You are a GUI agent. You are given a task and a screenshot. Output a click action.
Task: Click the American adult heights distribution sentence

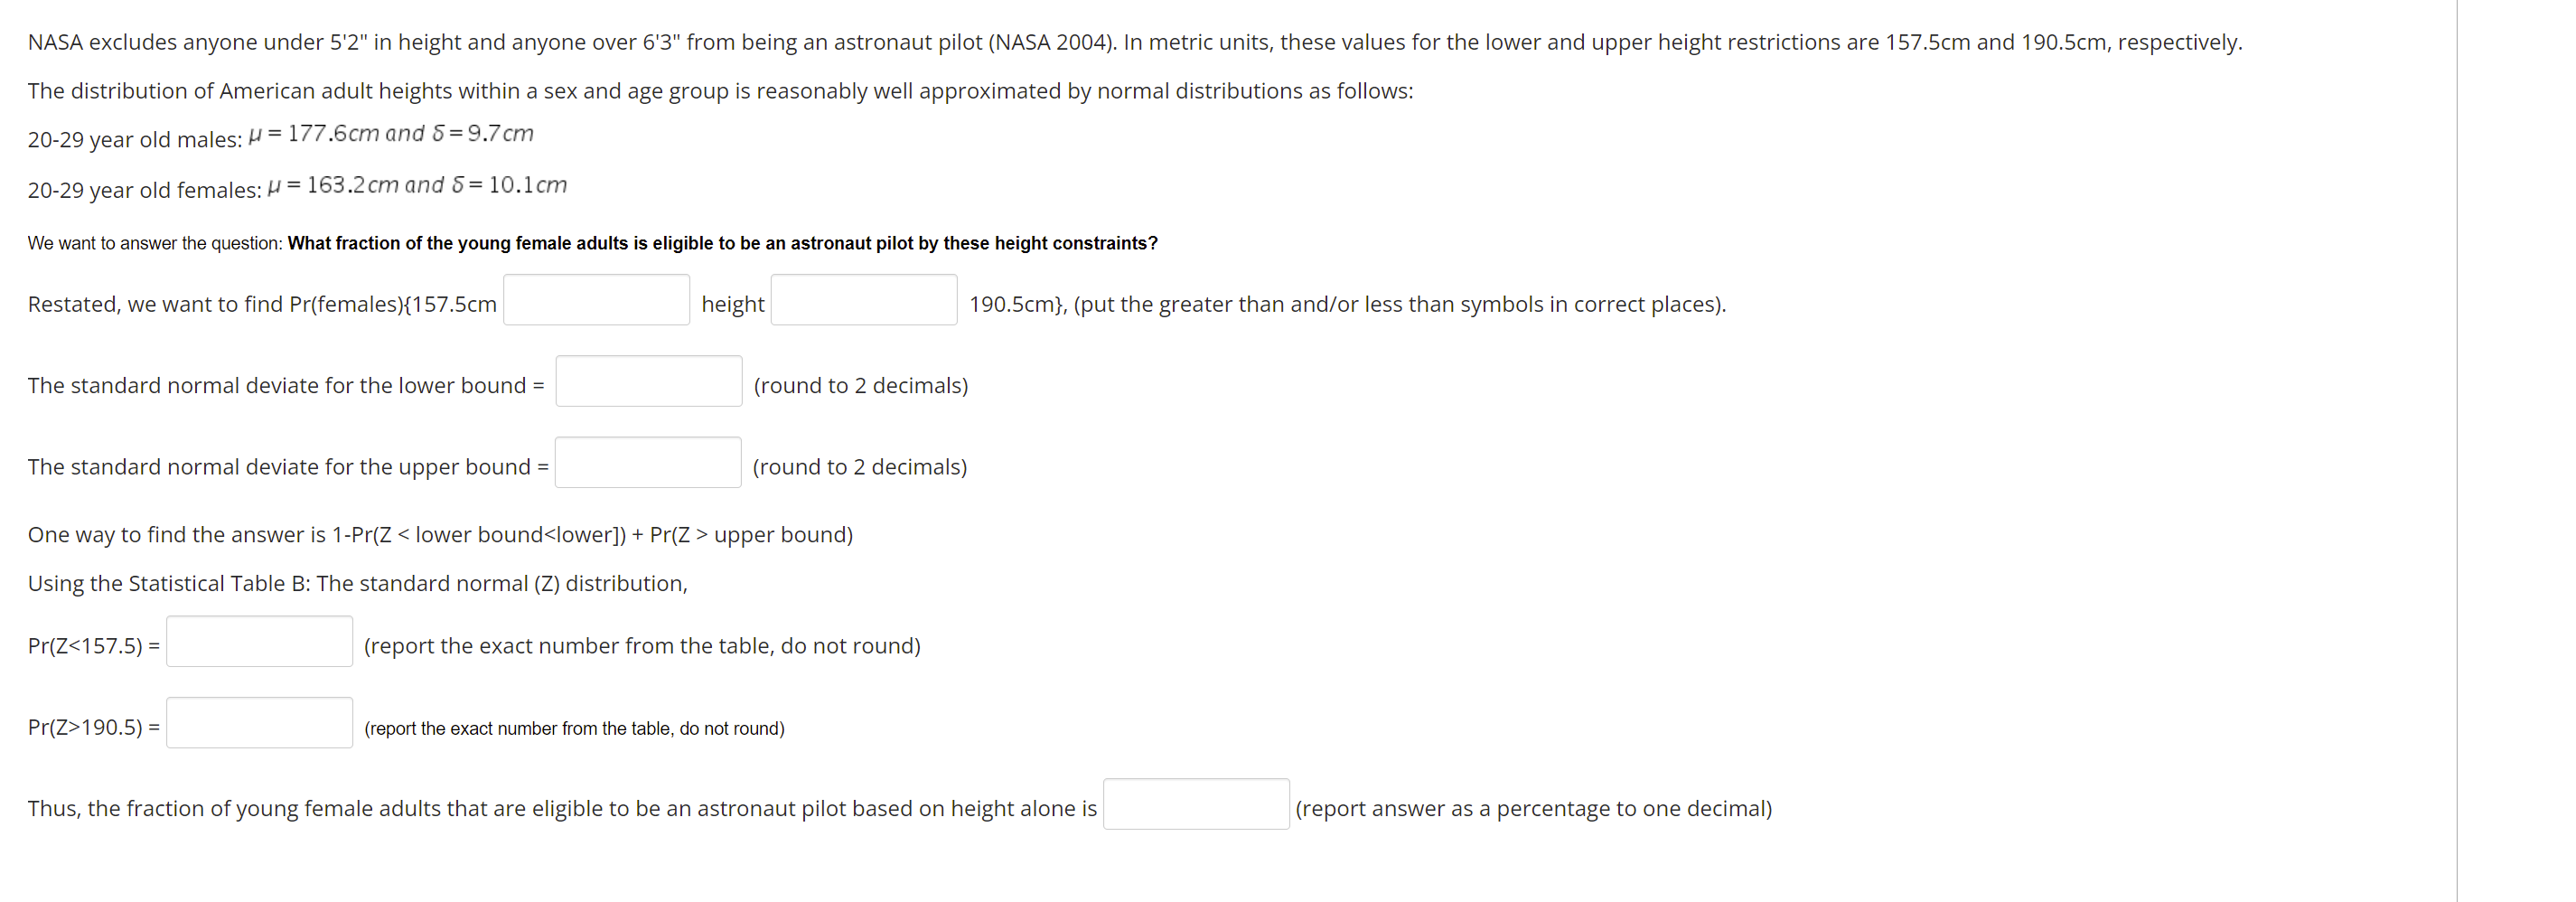[x=720, y=91]
